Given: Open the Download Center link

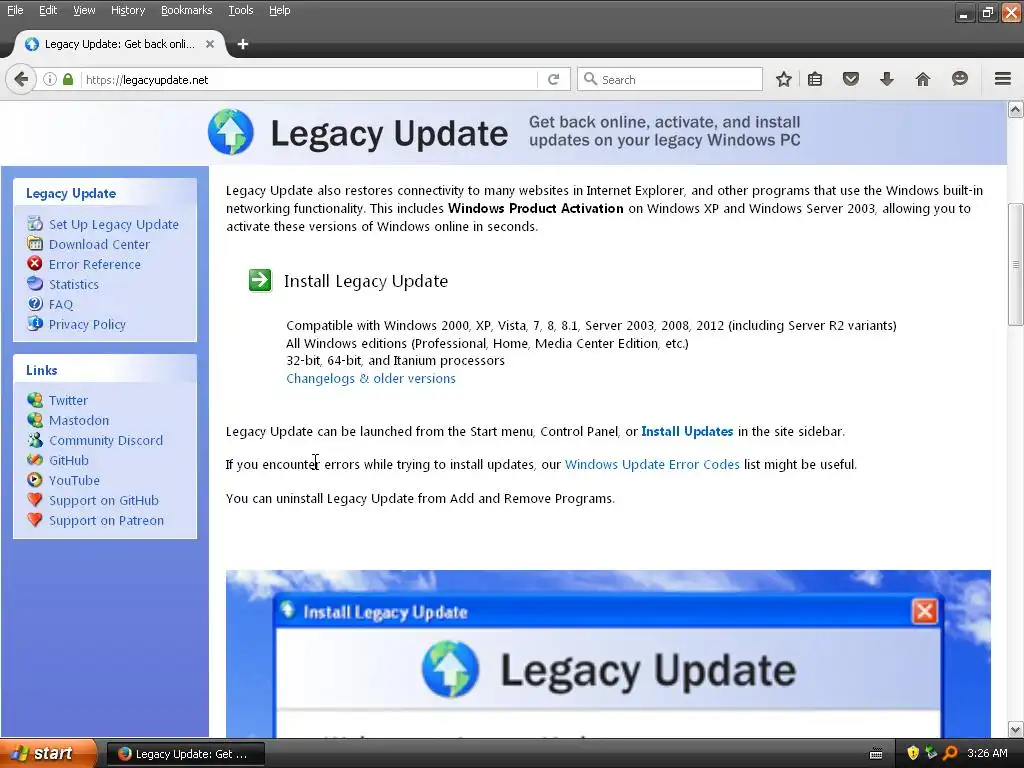Looking at the screenshot, I should [x=99, y=244].
